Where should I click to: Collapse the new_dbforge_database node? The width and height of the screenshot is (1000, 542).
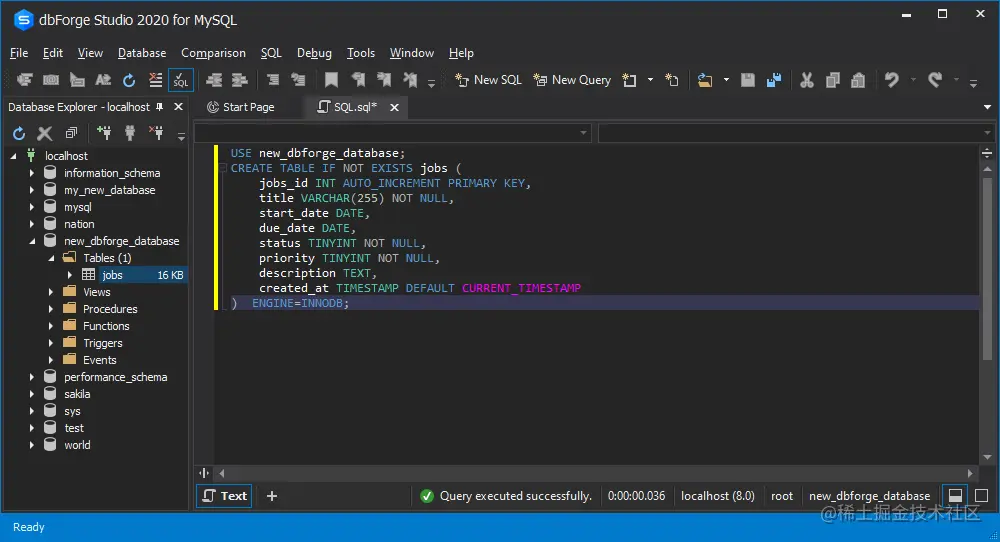pyautogui.click(x=32, y=241)
